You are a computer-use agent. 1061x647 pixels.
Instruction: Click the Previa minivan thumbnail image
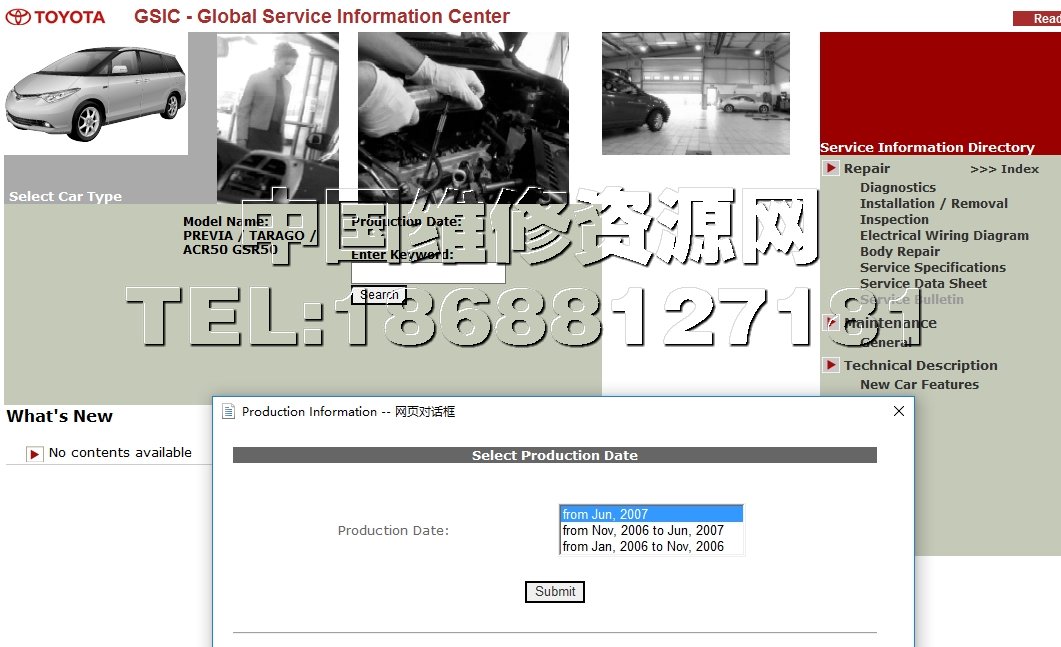[95, 93]
